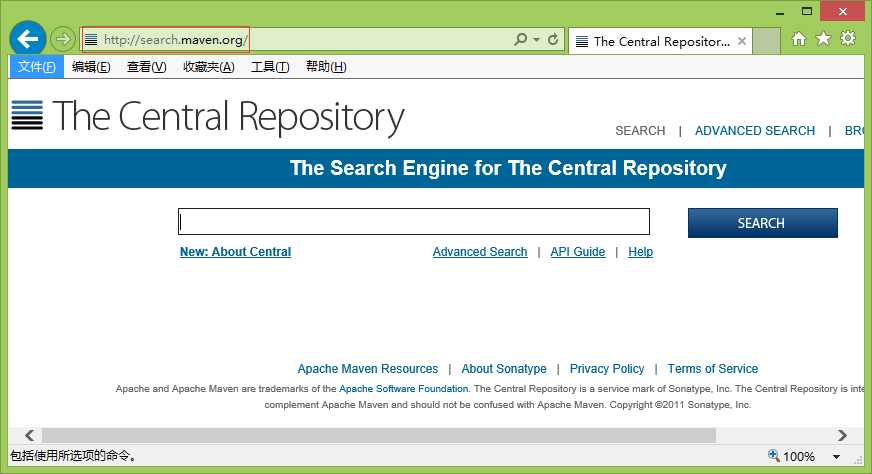Open the Advanced Search link below search box

click(480, 252)
